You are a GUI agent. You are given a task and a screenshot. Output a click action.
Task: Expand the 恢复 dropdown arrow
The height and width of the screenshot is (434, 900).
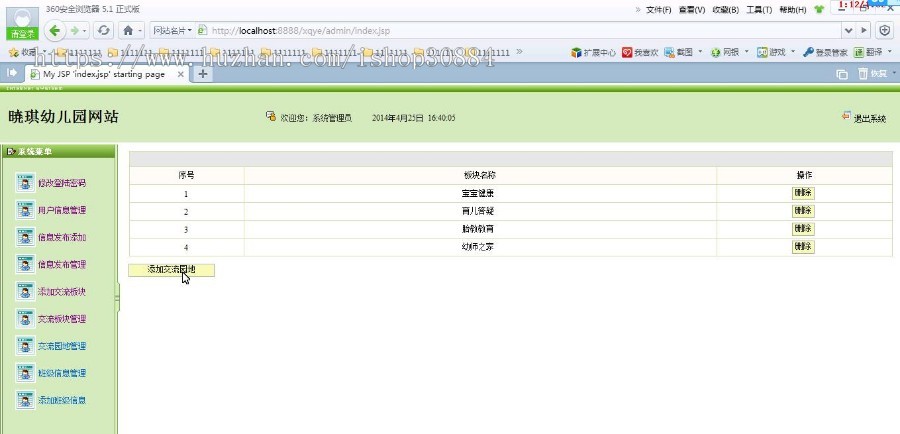pos(893,74)
